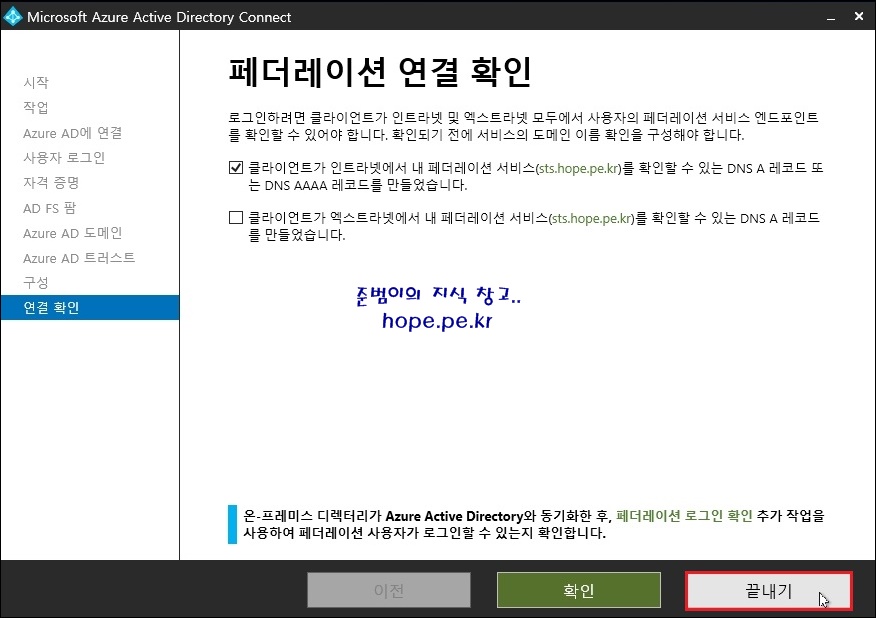Open sts.hope.pe.kr link in intranet checkbox text
Image resolution: width=876 pixels, height=618 pixels.
point(578,168)
